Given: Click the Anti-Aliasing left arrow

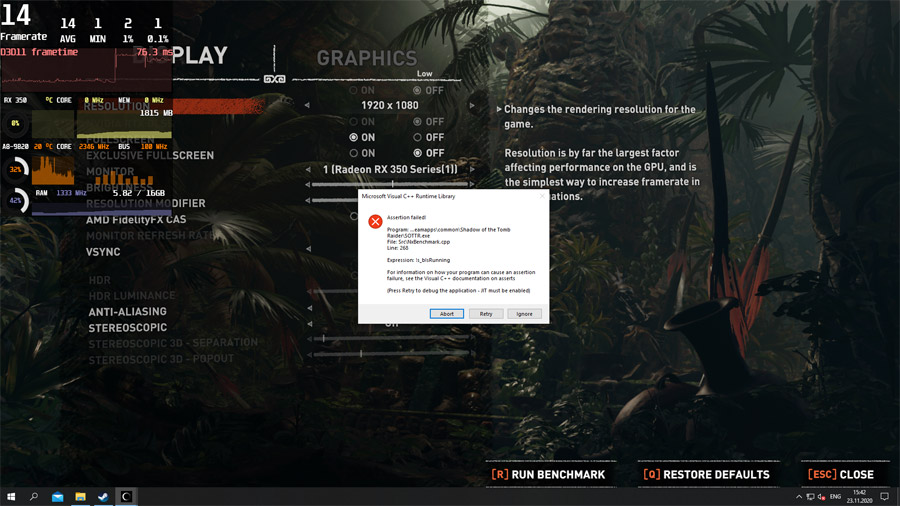Looking at the screenshot, I should pos(309,309).
